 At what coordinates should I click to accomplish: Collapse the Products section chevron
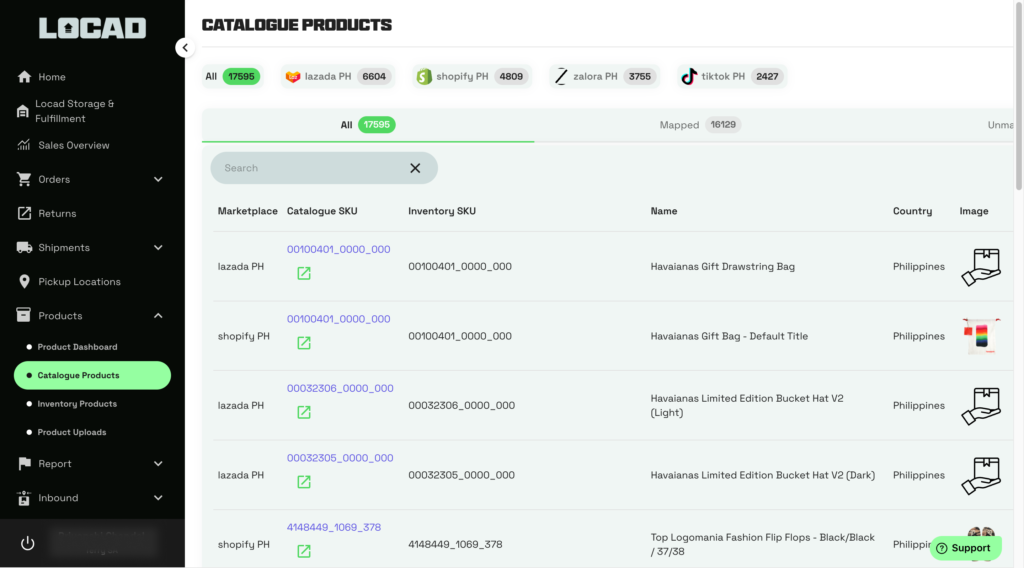point(158,316)
